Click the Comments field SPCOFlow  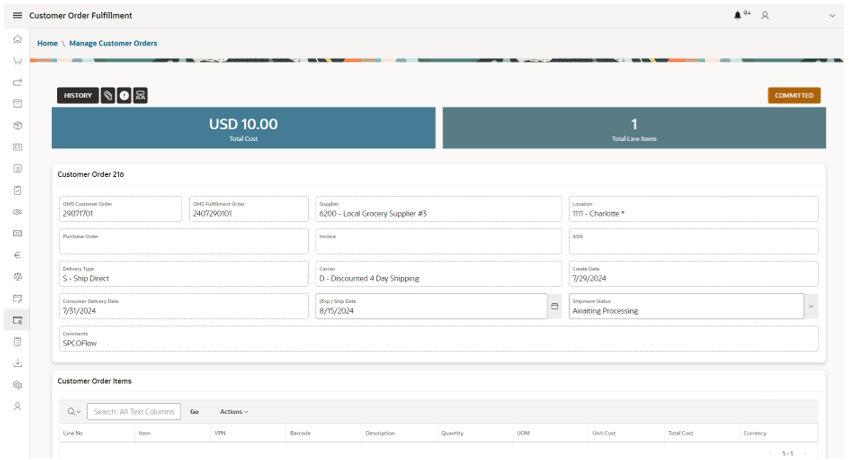pyautogui.click(x=438, y=339)
